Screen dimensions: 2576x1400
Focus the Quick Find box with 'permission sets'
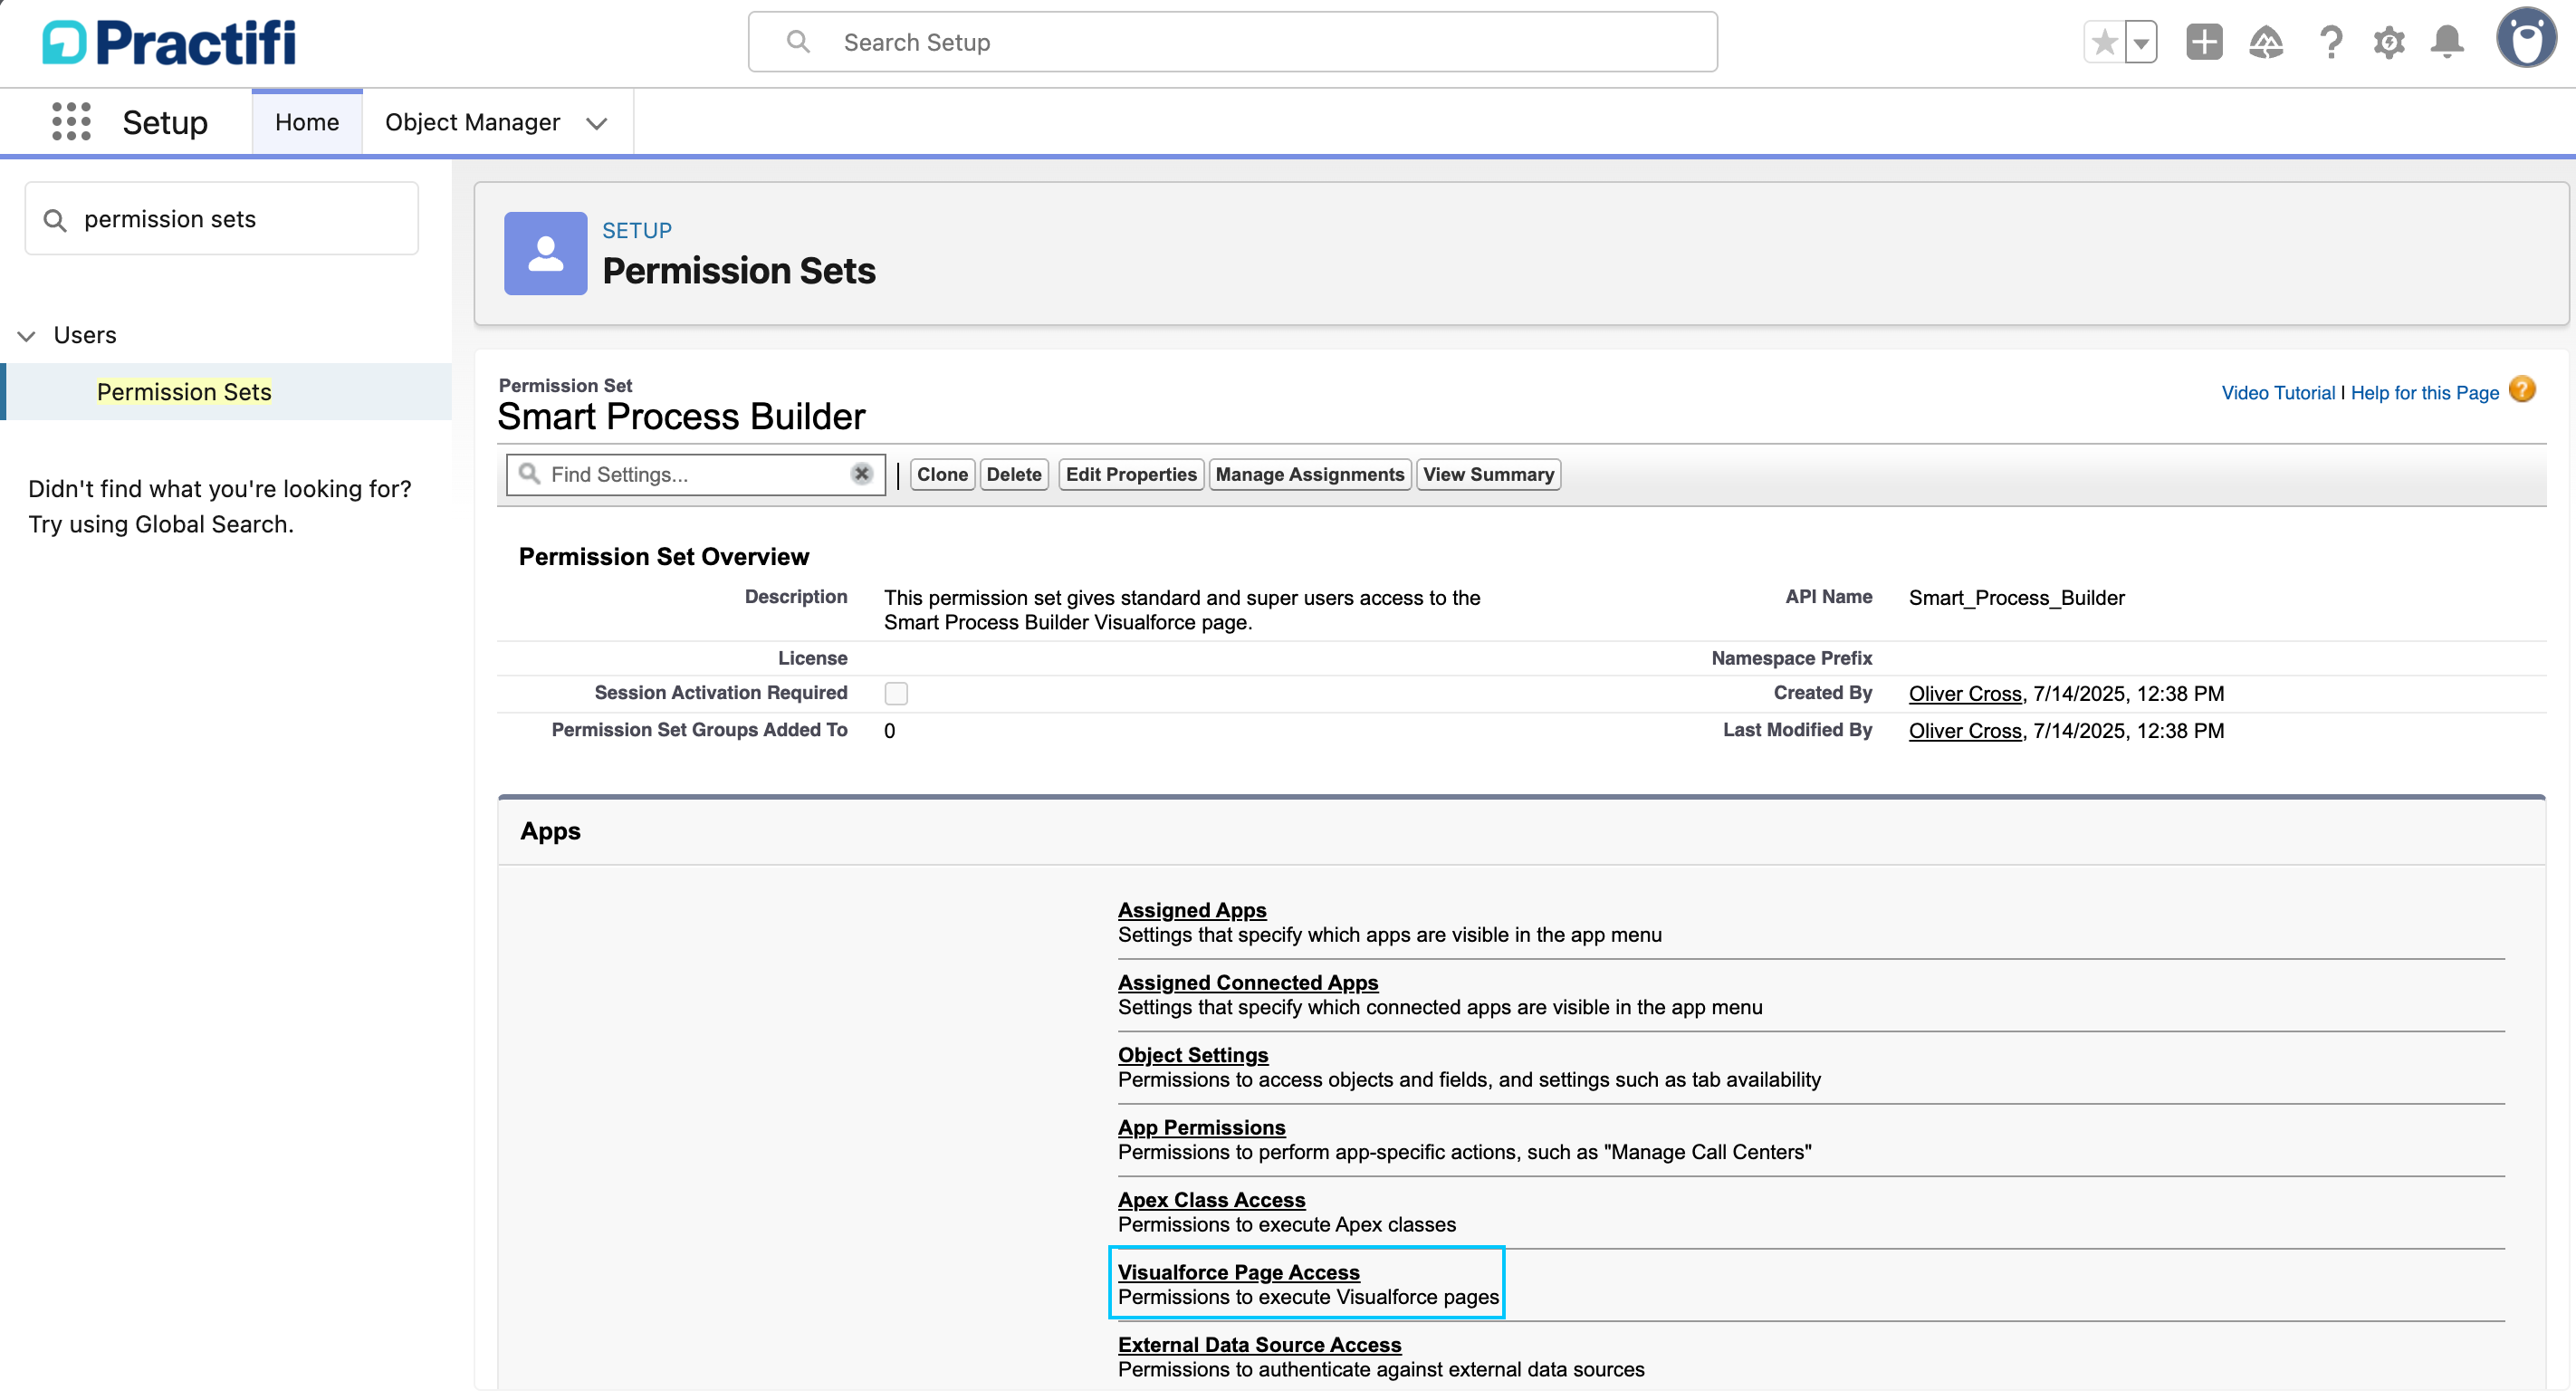[221, 219]
